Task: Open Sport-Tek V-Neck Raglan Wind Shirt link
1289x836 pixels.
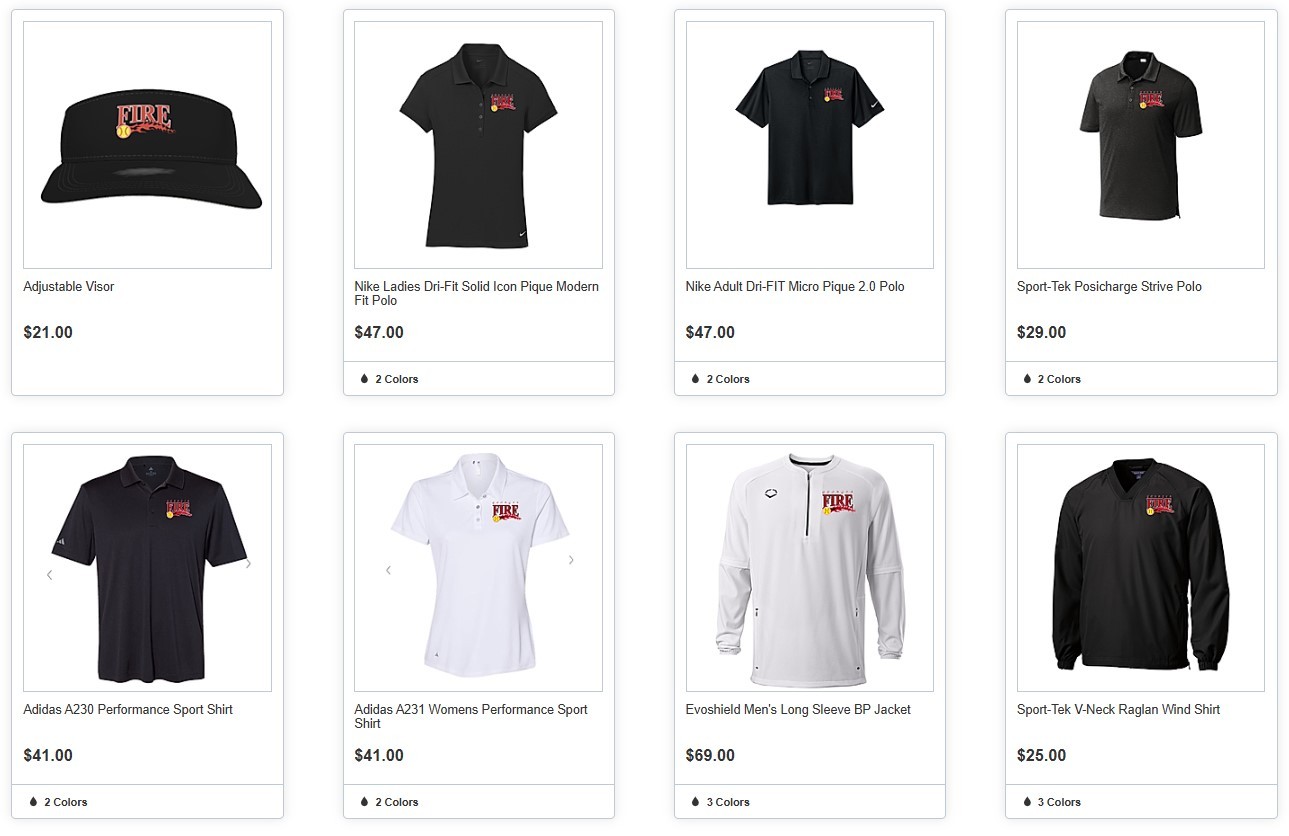Action: (1118, 710)
